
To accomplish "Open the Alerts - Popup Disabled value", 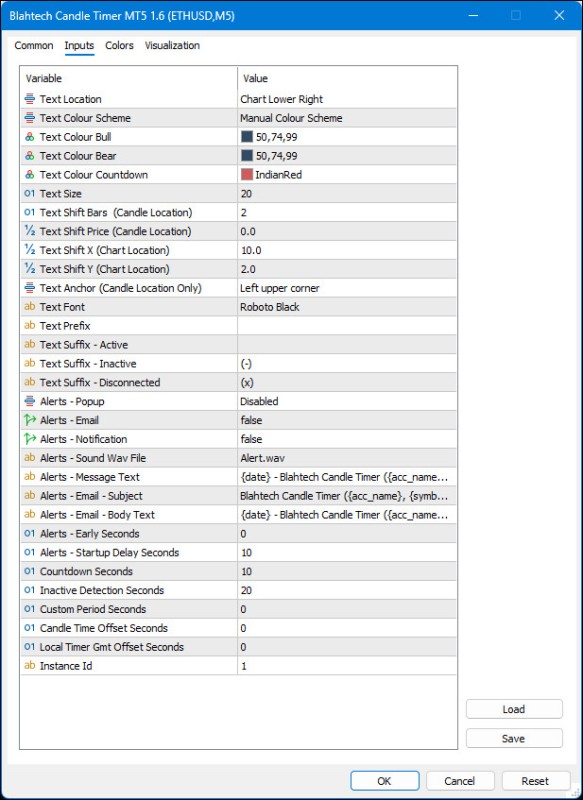I will point(347,401).
